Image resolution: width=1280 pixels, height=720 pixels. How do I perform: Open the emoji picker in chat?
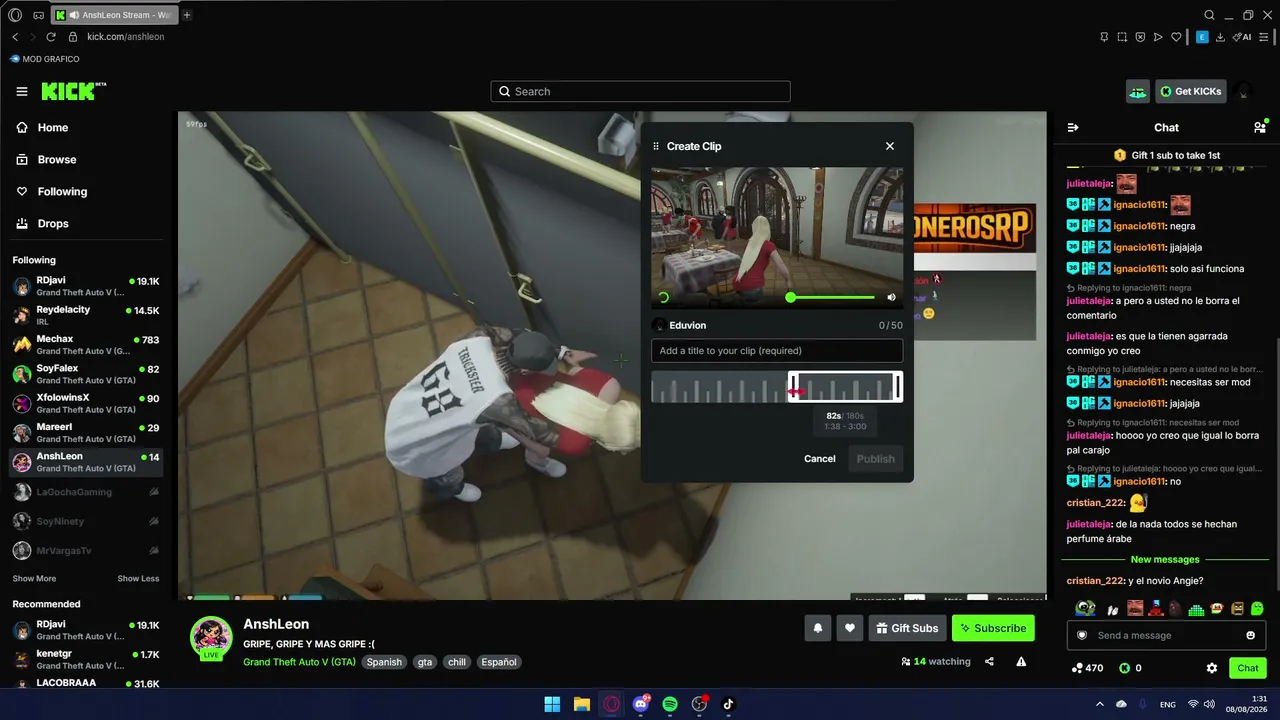(1251, 635)
